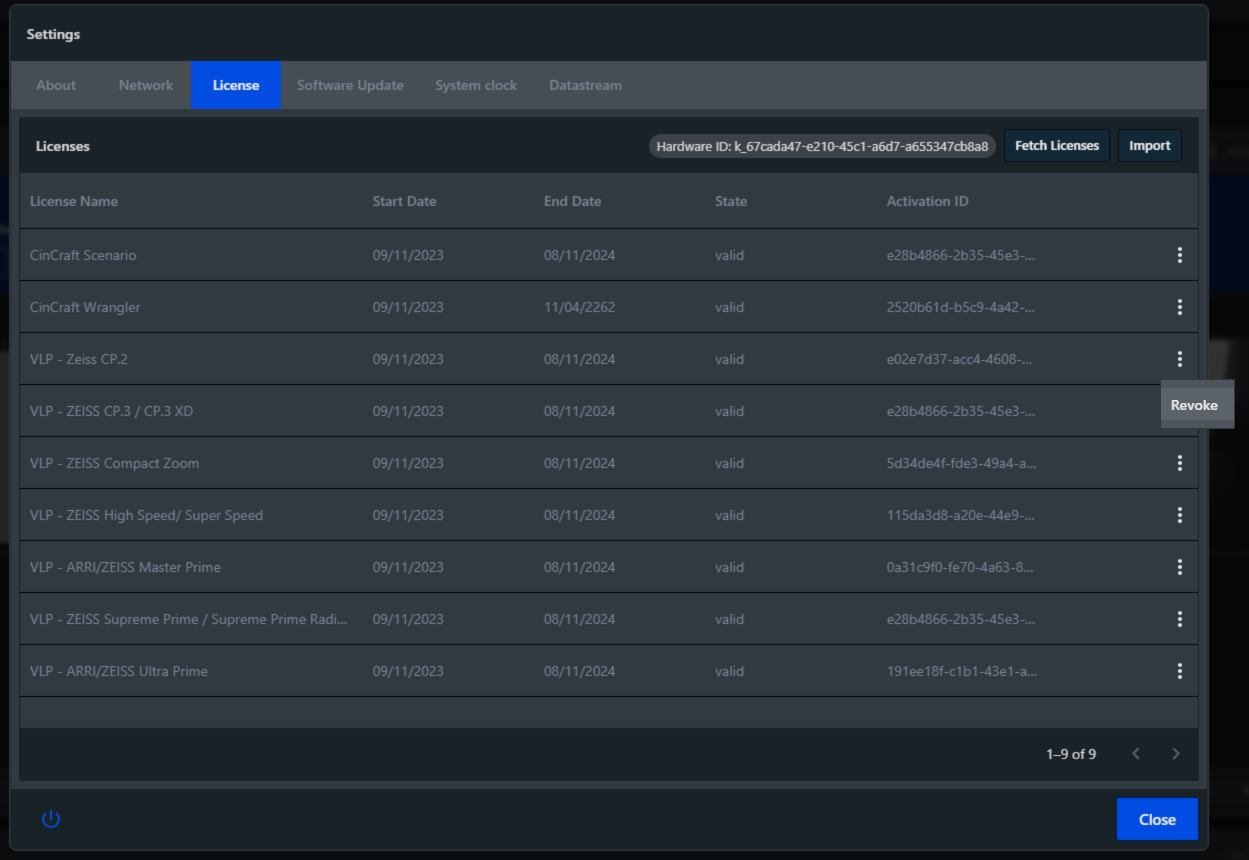
Task: Open the Network tab
Action: click(x=146, y=85)
